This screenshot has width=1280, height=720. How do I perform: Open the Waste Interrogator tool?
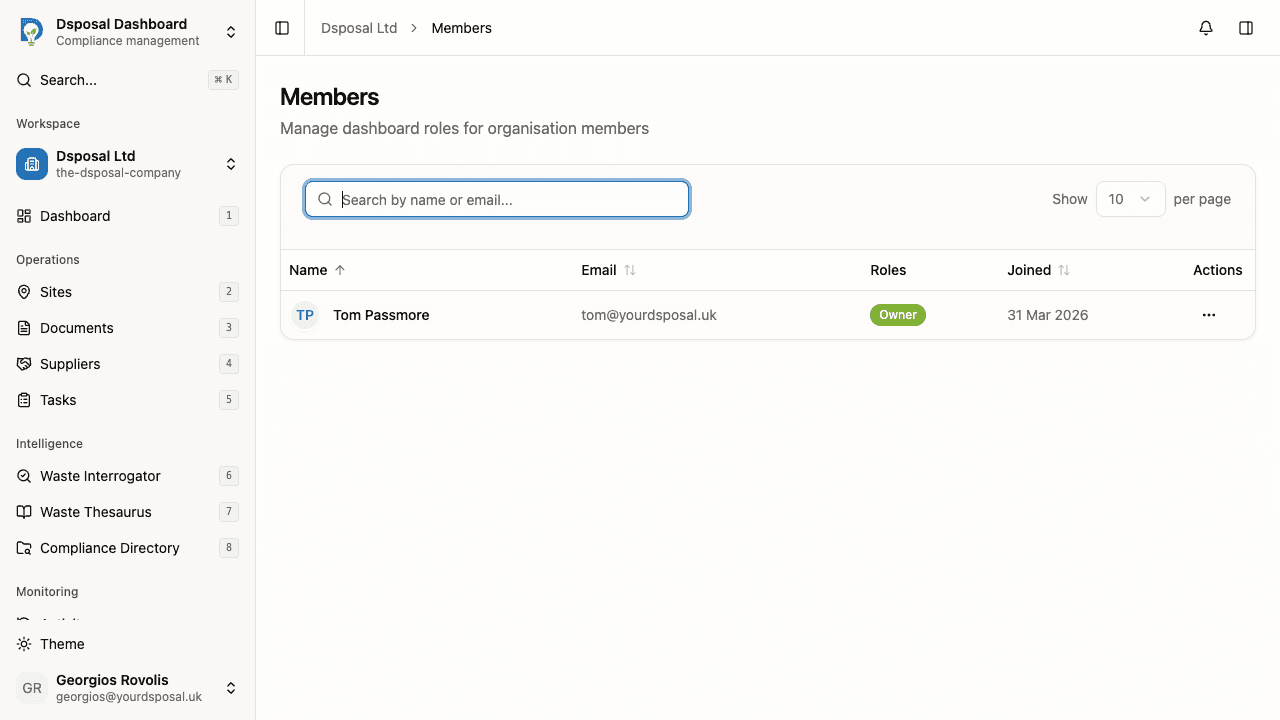100,476
